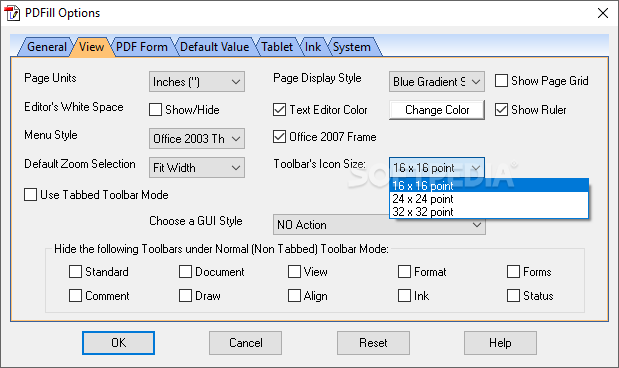The image size is (619, 368).
Task: Open the PDF Form tab
Action: (142, 47)
